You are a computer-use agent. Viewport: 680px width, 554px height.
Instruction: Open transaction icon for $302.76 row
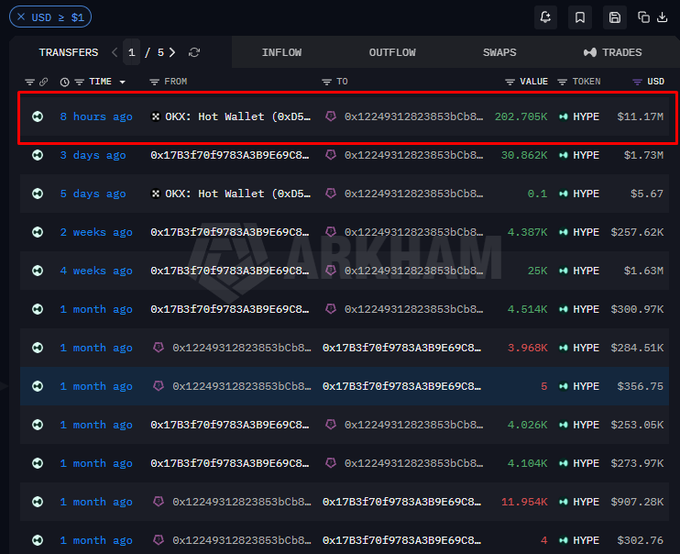[38, 540]
